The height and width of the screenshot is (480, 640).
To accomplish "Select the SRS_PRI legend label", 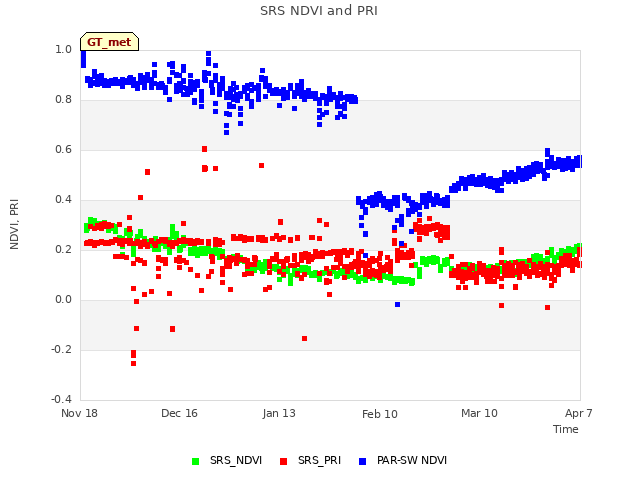I will coord(319,460).
